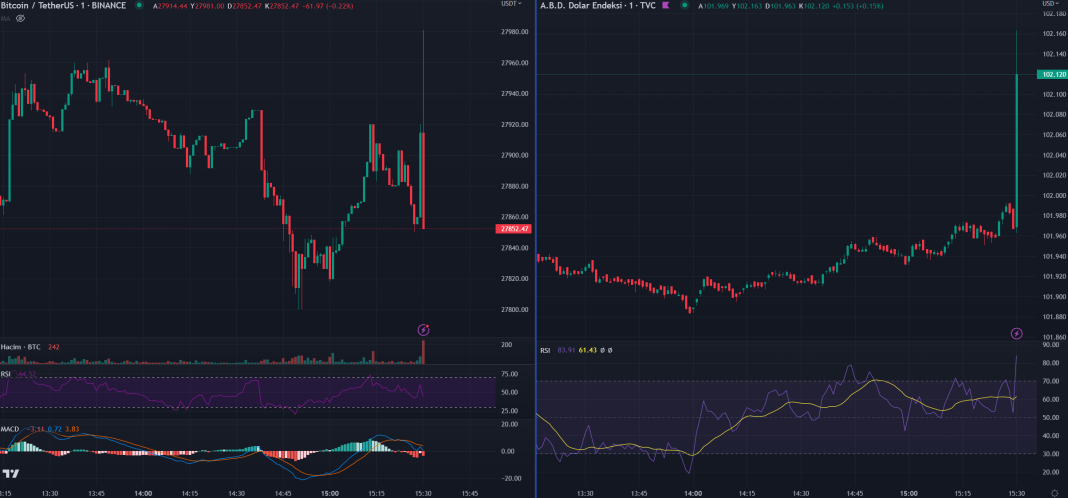The width and height of the screenshot is (1068, 498).
Task: Click the lightning event icon on Bitcoin chart
Action: coord(423,329)
